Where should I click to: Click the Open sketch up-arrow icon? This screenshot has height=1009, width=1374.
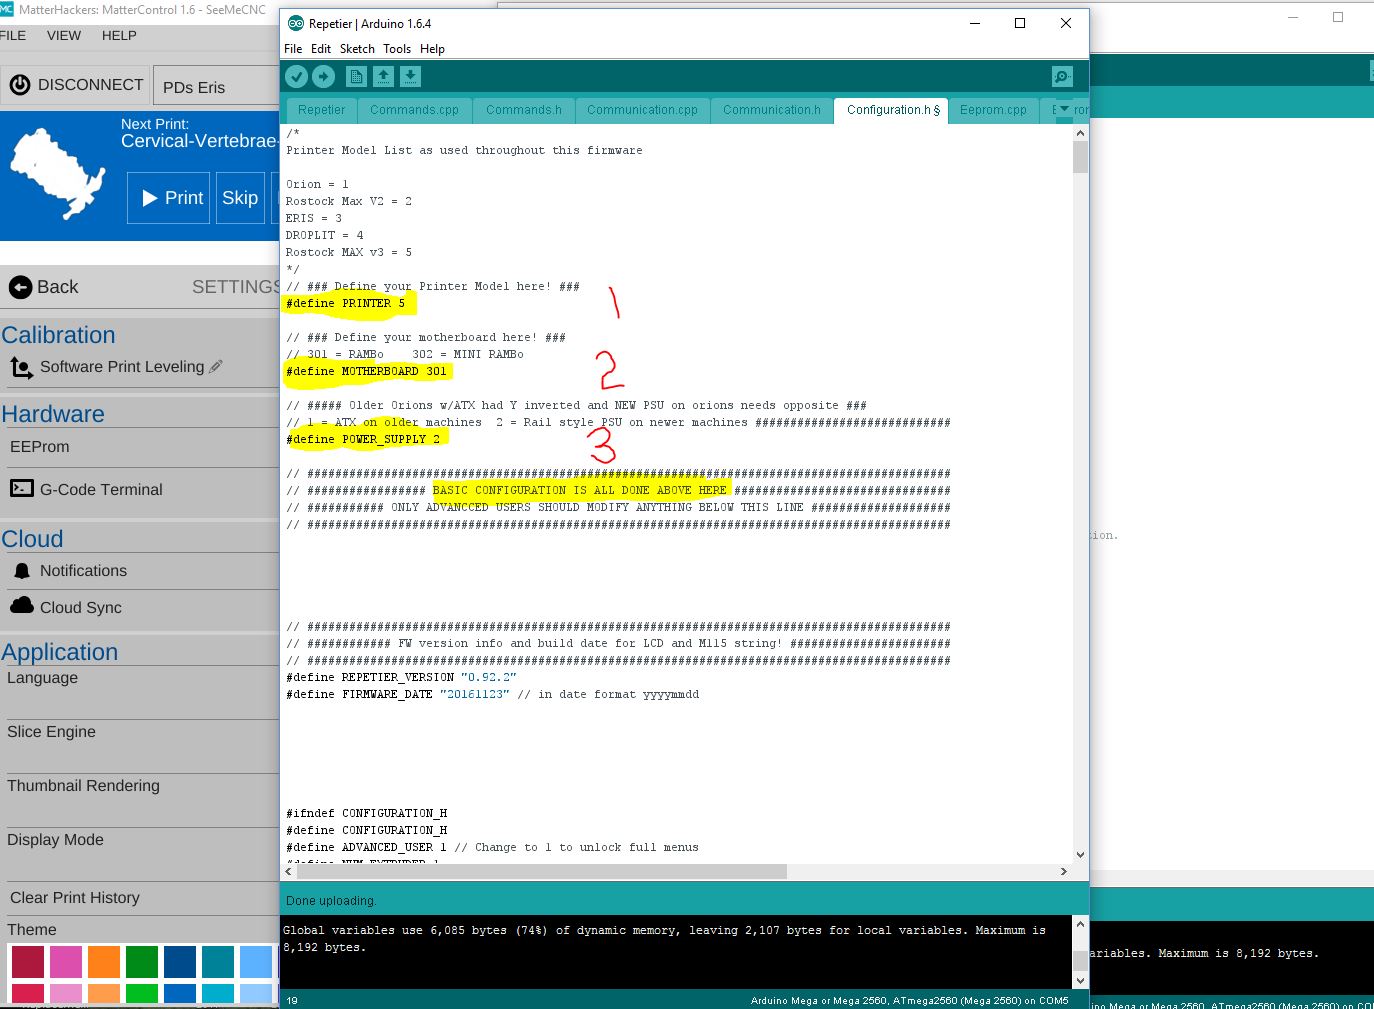tap(383, 77)
